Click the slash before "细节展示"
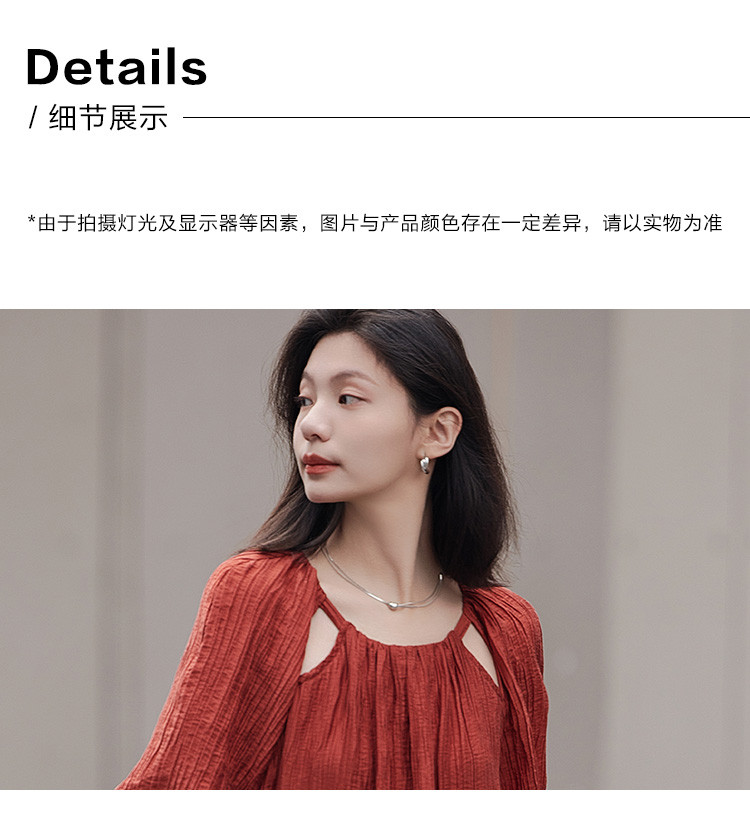This screenshot has height=838, width=750. coord(34,118)
